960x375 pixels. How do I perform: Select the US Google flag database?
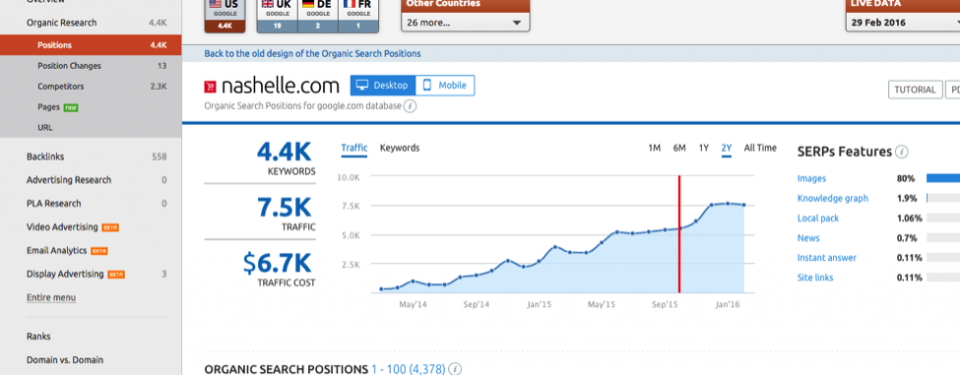click(225, 16)
